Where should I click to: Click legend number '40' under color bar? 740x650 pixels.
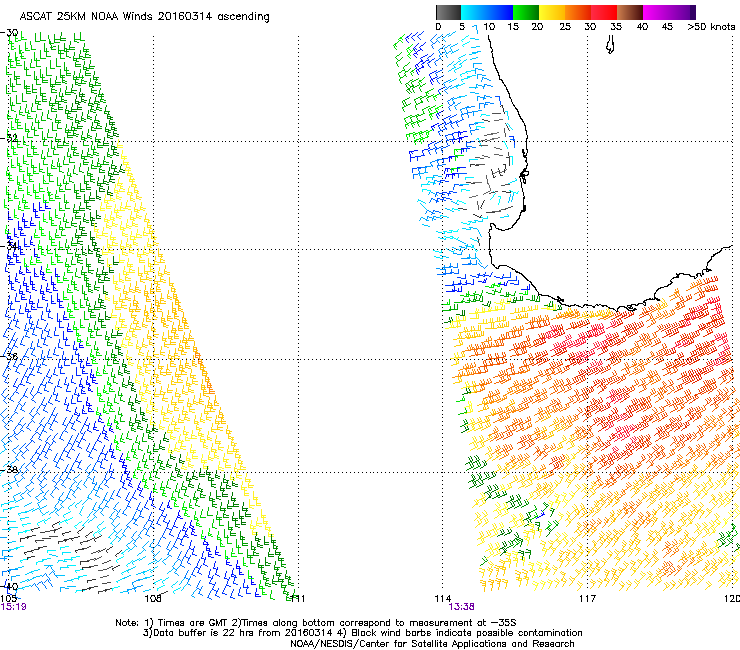[642, 27]
